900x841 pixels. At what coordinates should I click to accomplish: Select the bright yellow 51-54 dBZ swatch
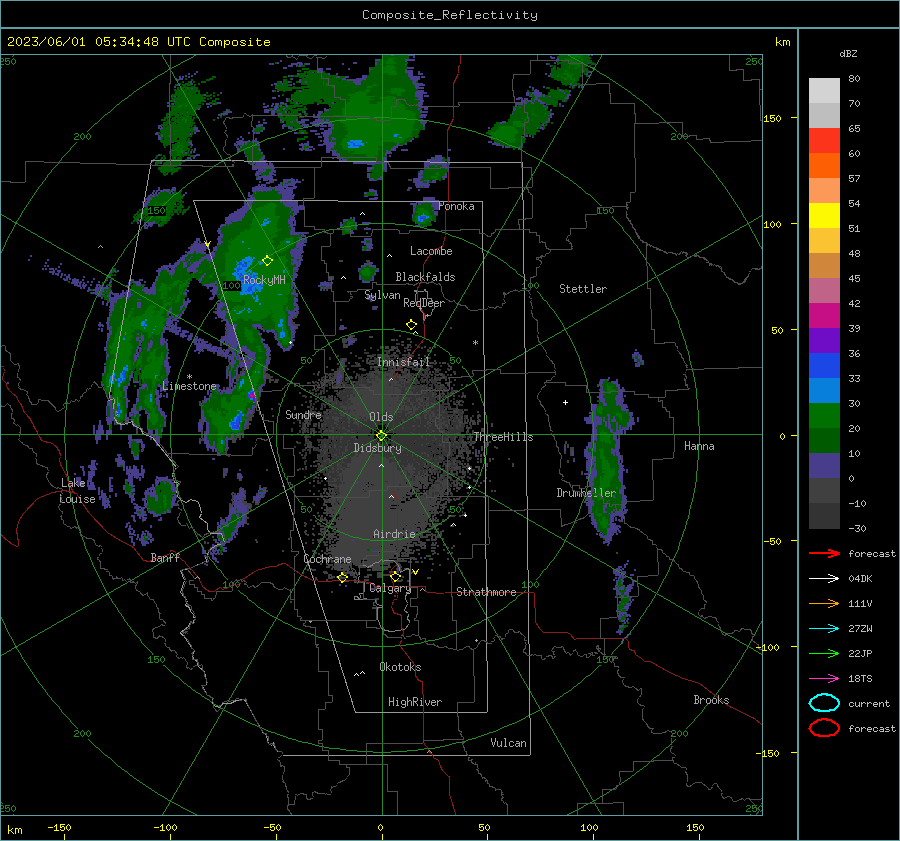[x=824, y=215]
